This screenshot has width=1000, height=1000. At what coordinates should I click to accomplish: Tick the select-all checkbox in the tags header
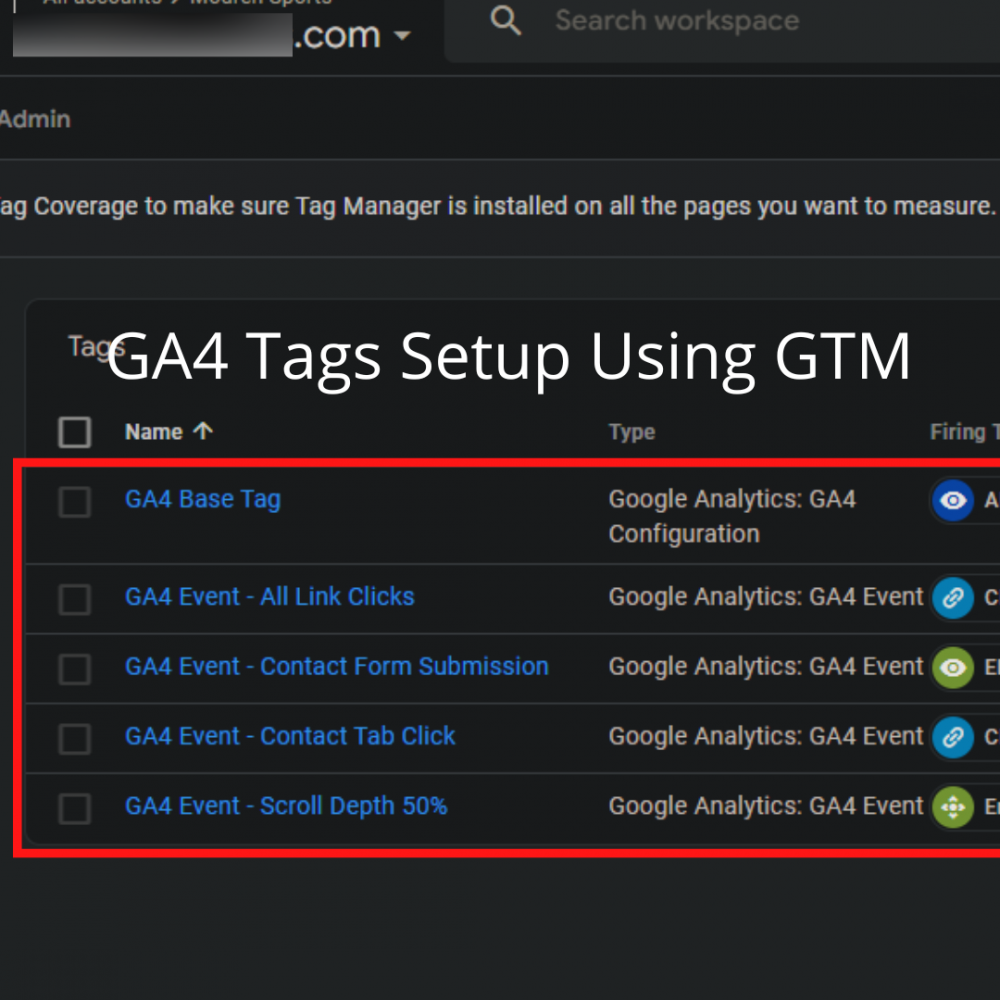click(75, 432)
